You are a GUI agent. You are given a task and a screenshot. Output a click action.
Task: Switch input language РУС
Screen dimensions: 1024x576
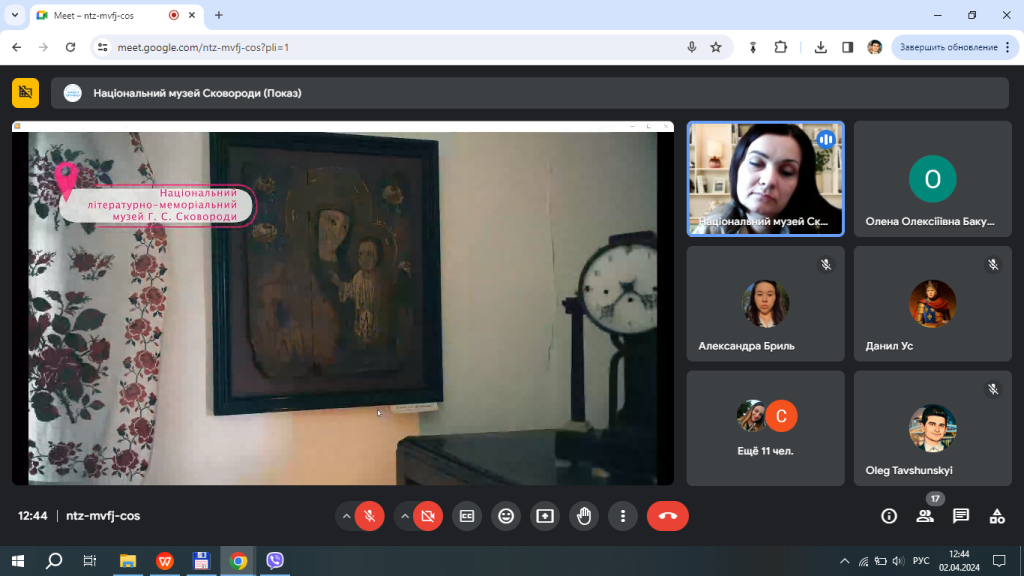921,561
